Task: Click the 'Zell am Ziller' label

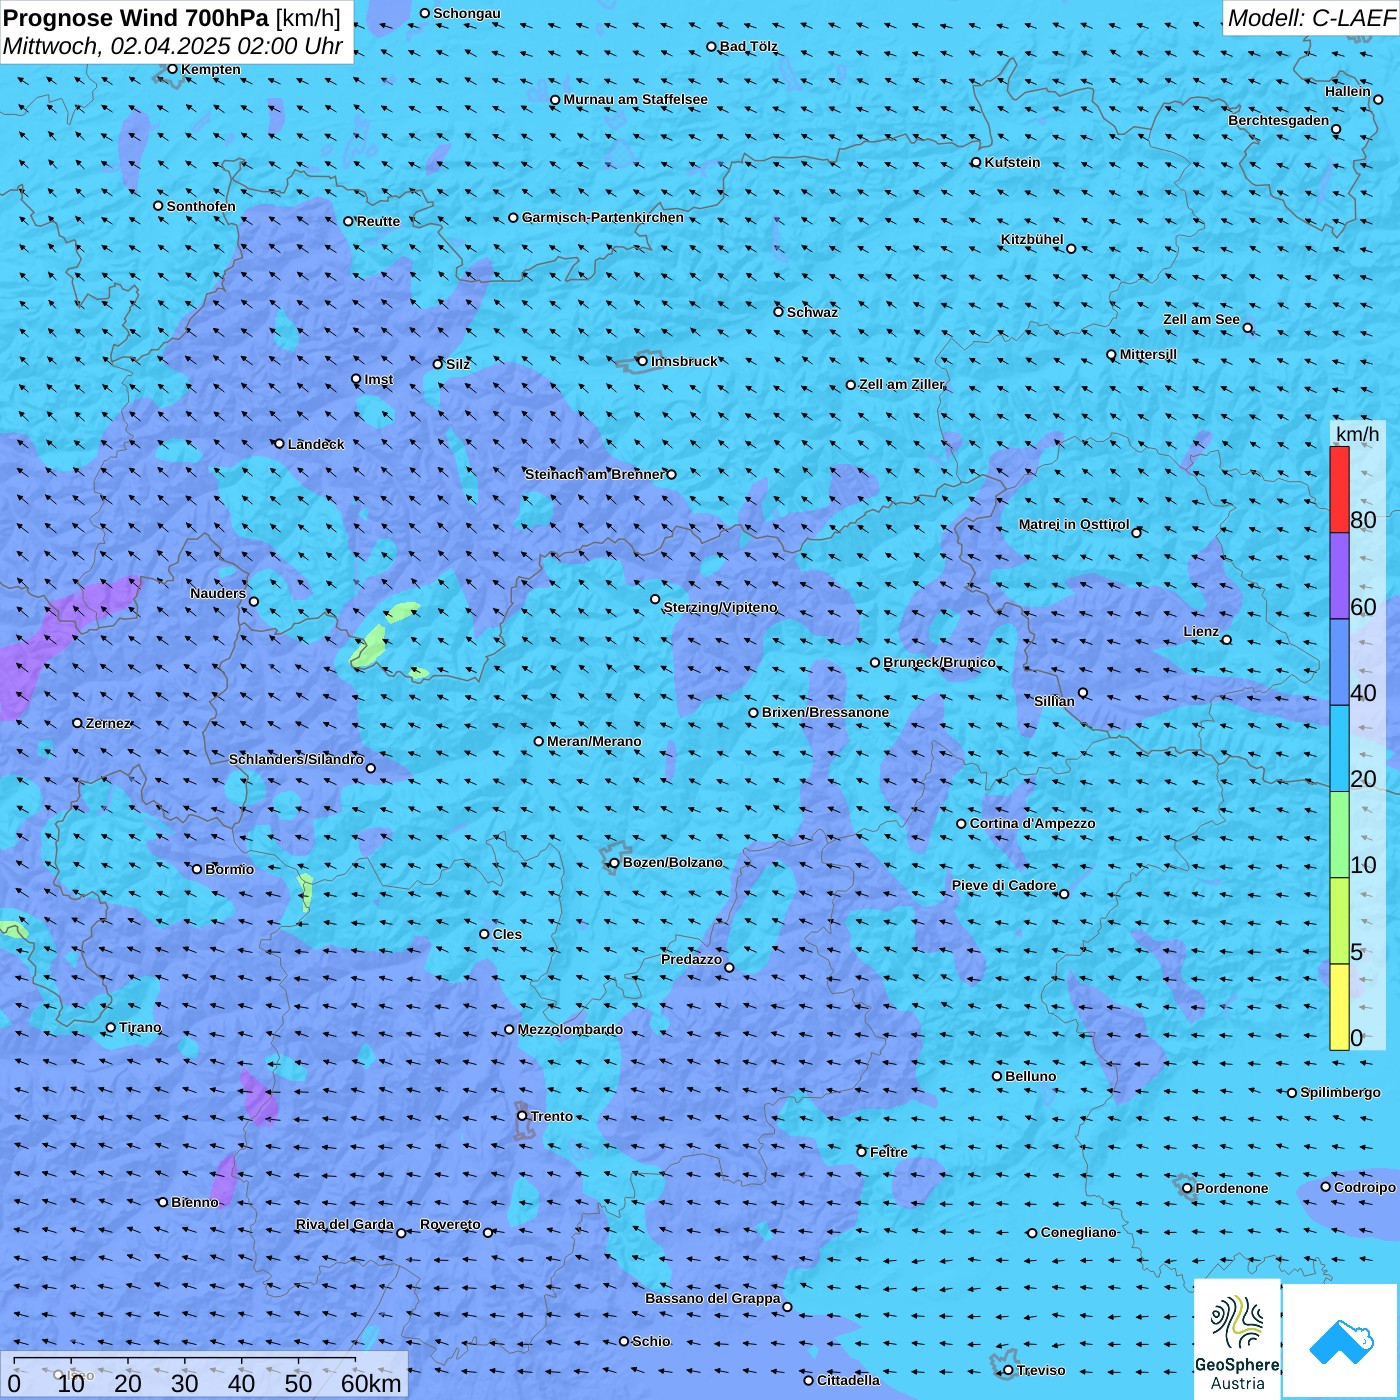Action: pyautogui.click(x=901, y=384)
